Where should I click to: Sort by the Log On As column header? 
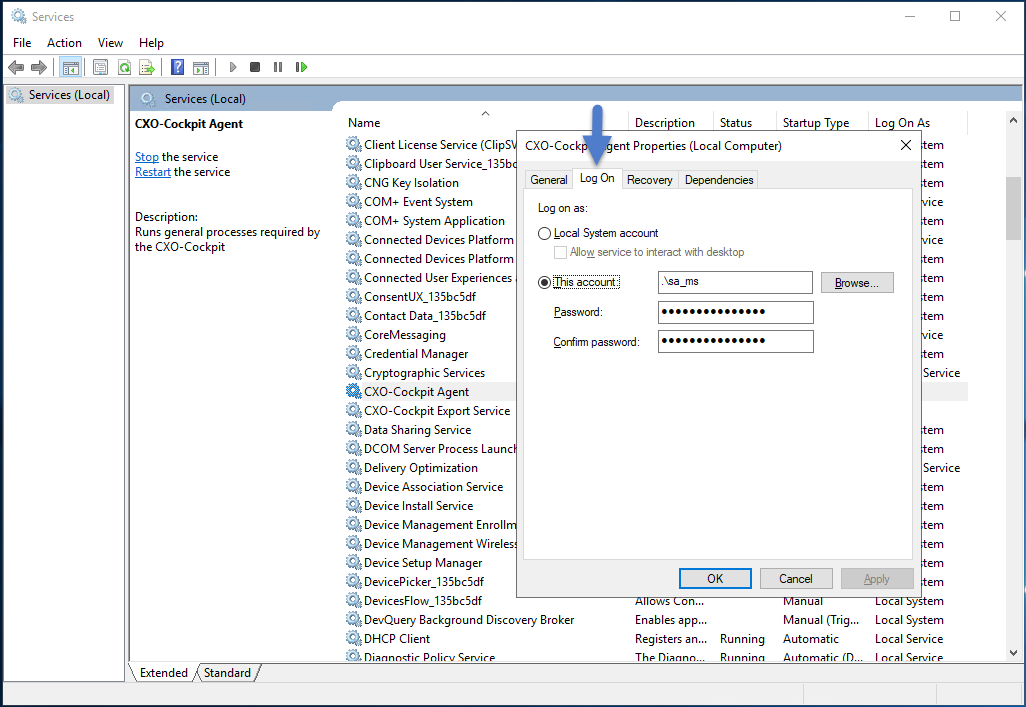point(918,122)
